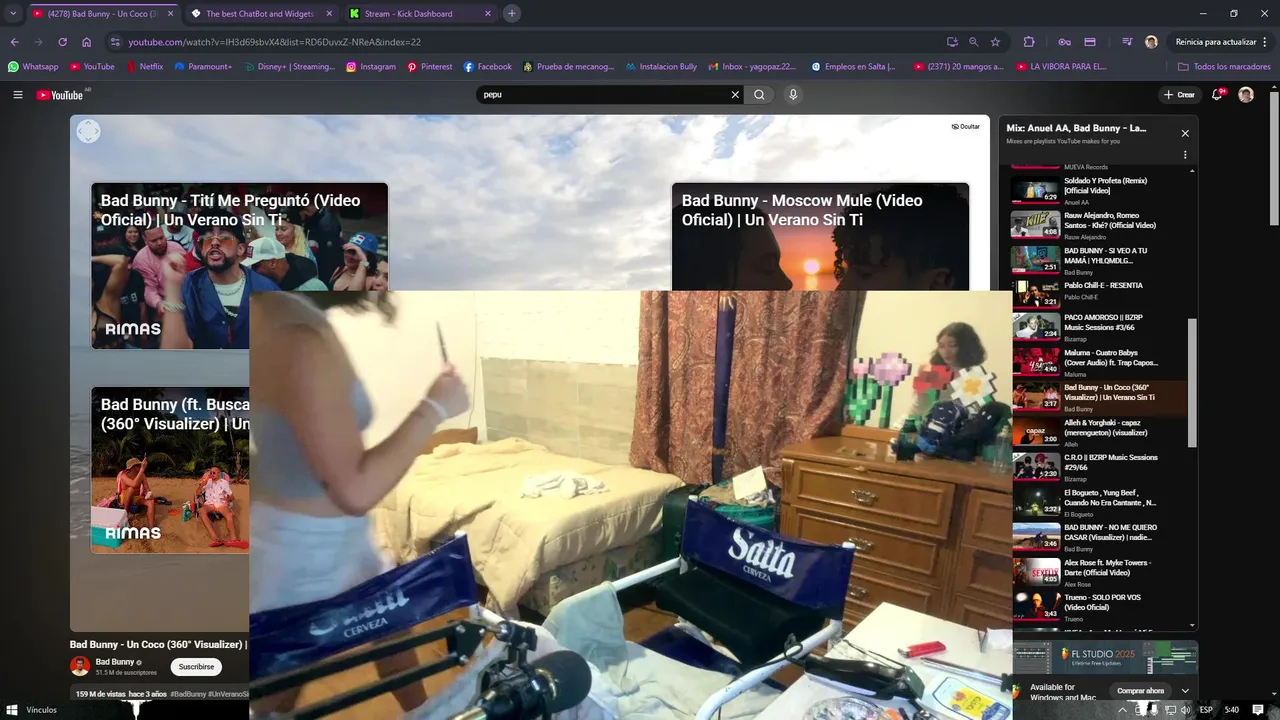
Task: Reload the current page
Action: coord(62,42)
